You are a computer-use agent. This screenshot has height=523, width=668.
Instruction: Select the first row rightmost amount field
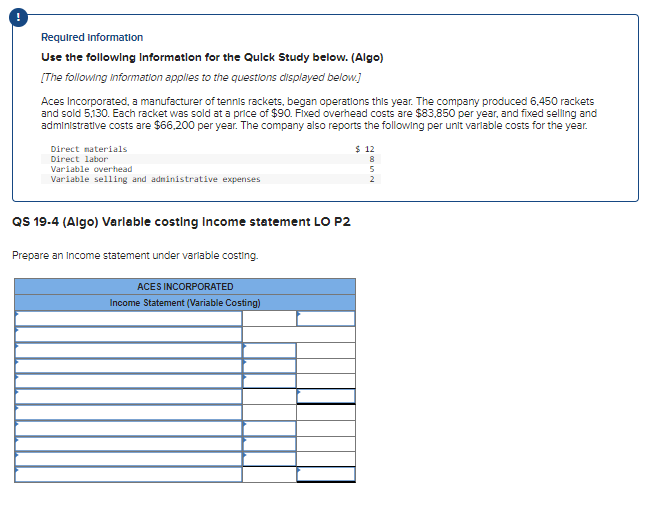click(x=326, y=319)
